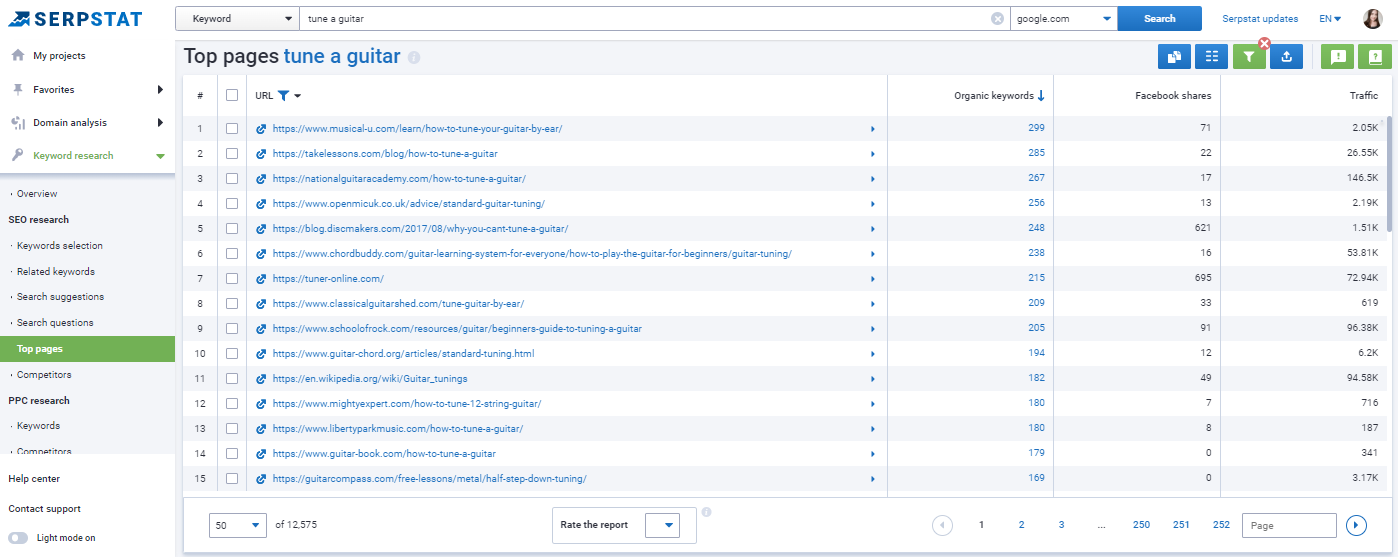The height and width of the screenshot is (557, 1398).
Task: Remove active filter via red X badge
Action: pos(1264,44)
